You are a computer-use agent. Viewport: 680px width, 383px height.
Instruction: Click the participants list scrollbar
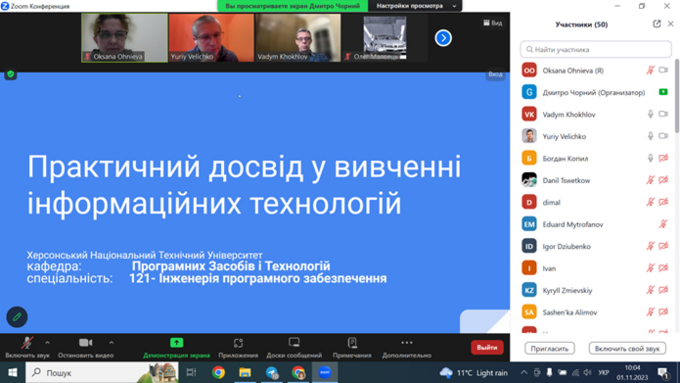(x=677, y=95)
